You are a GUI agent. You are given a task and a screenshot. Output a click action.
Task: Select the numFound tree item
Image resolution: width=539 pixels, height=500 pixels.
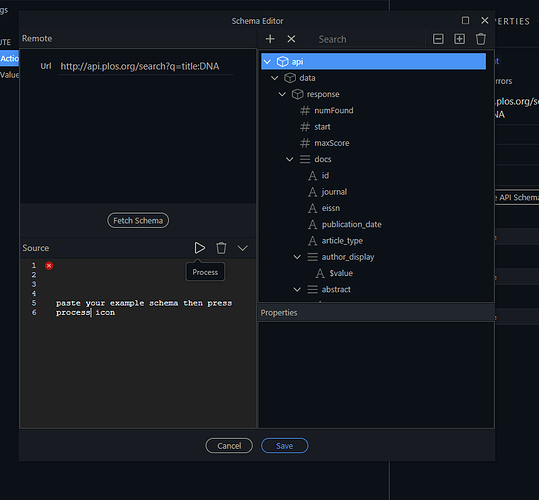click(x=333, y=110)
